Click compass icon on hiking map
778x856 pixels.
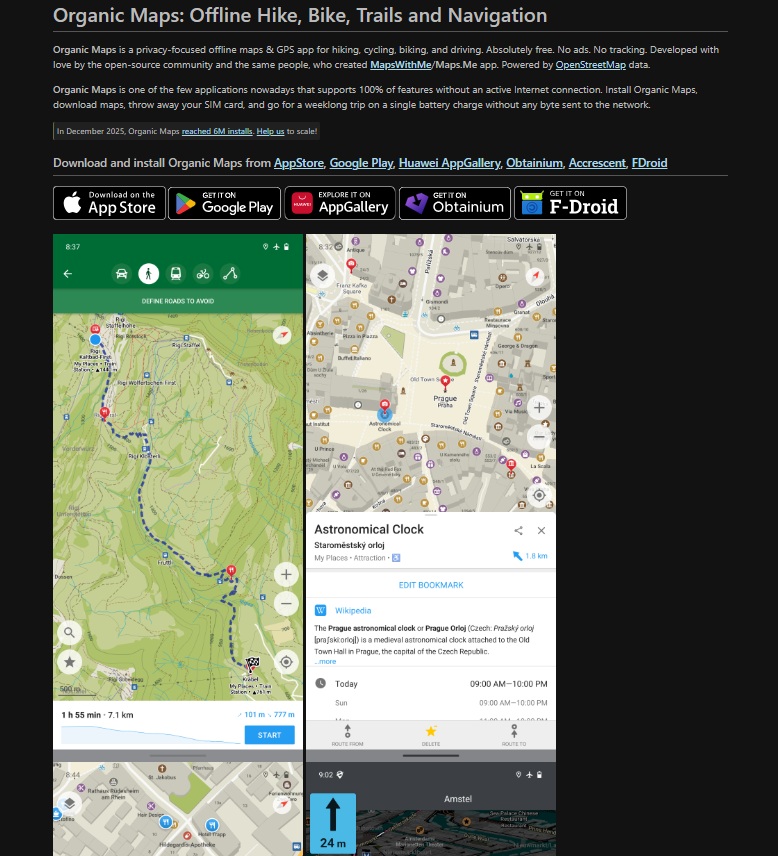coord(282,335)
